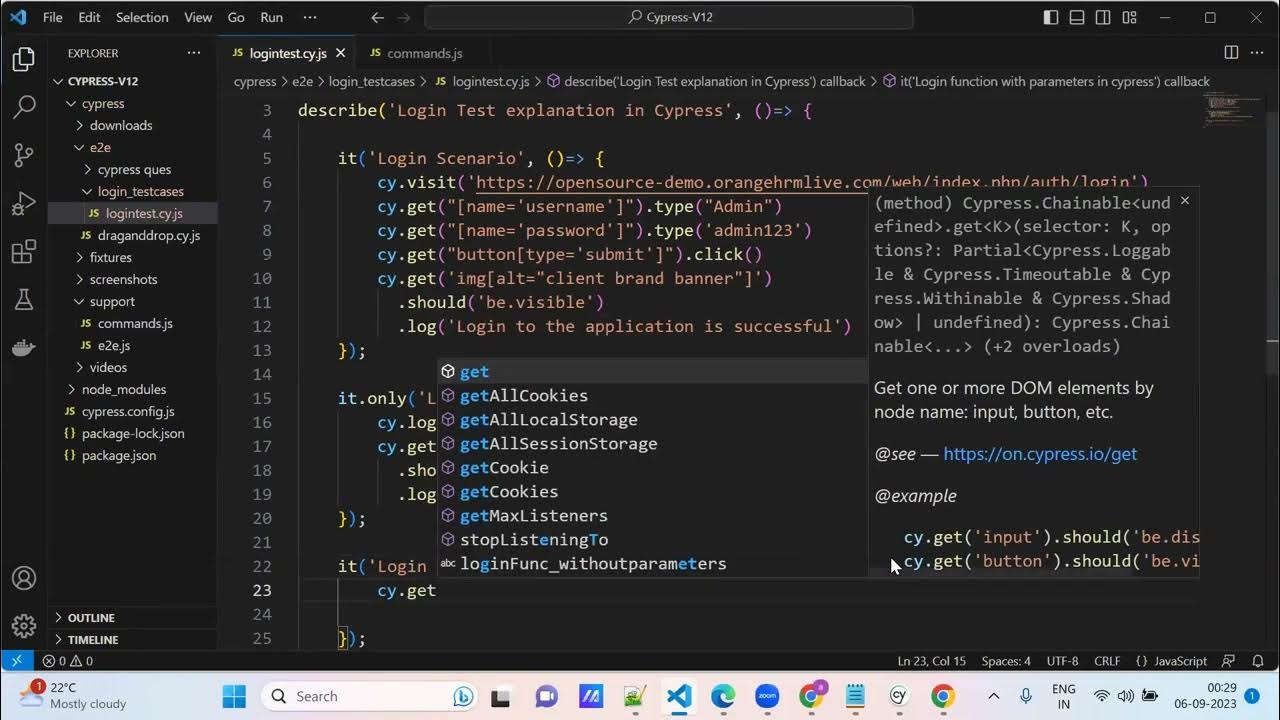Open the Source Control view
This screenshot has width=1280, height=720.
(24, 155)
